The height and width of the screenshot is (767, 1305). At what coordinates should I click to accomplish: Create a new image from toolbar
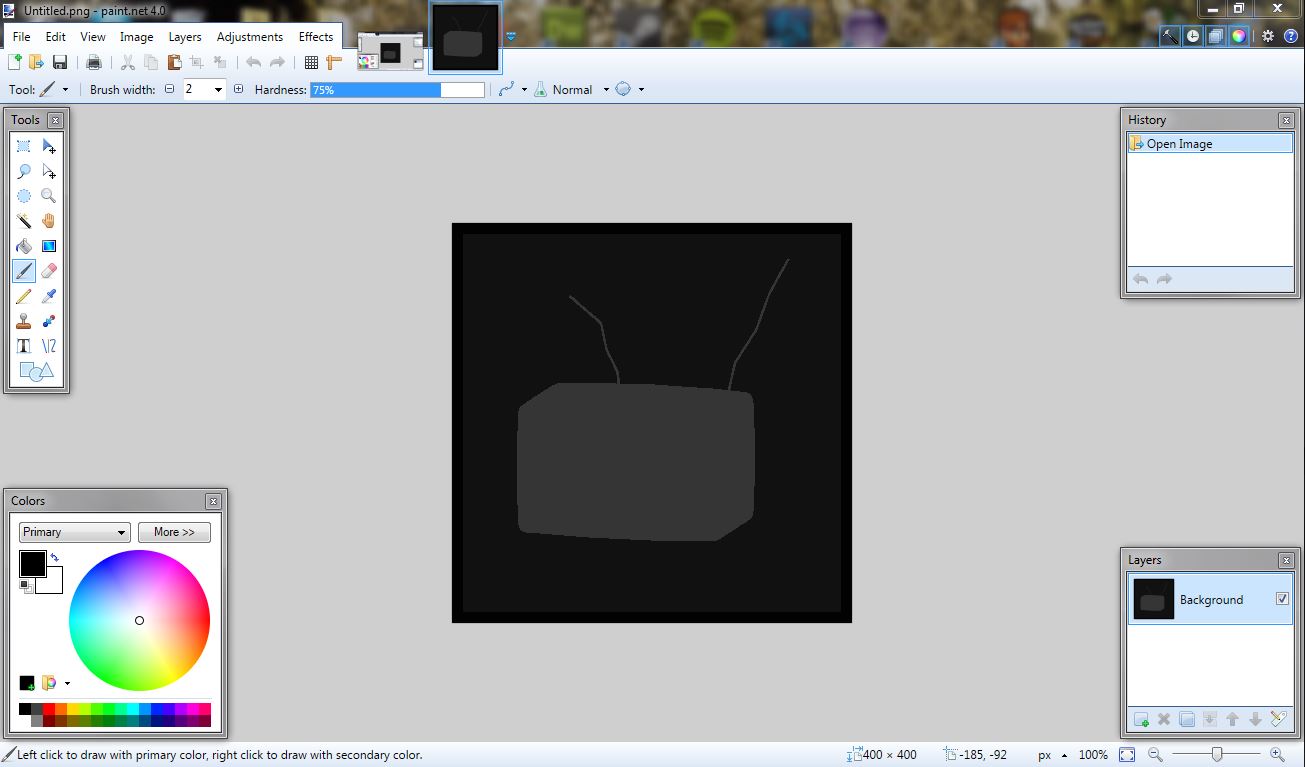[15, 62]
